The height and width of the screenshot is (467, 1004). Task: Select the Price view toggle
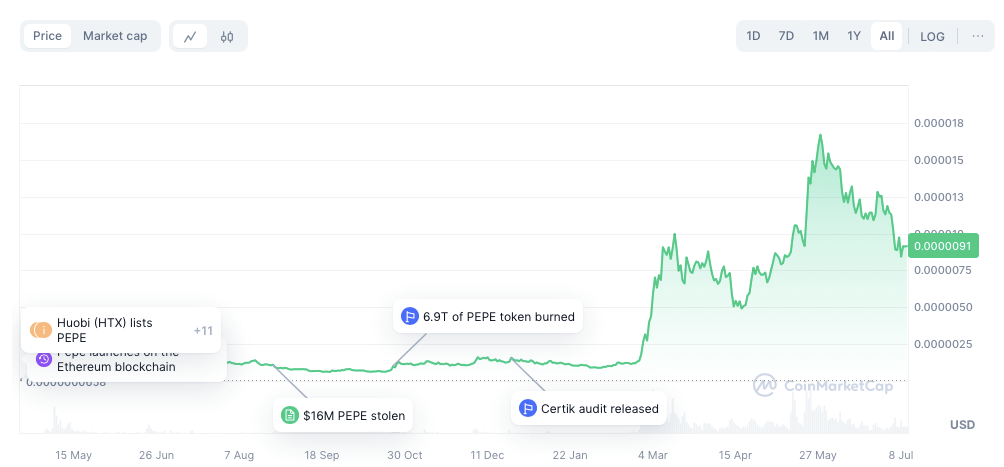(x=47, y=36)
